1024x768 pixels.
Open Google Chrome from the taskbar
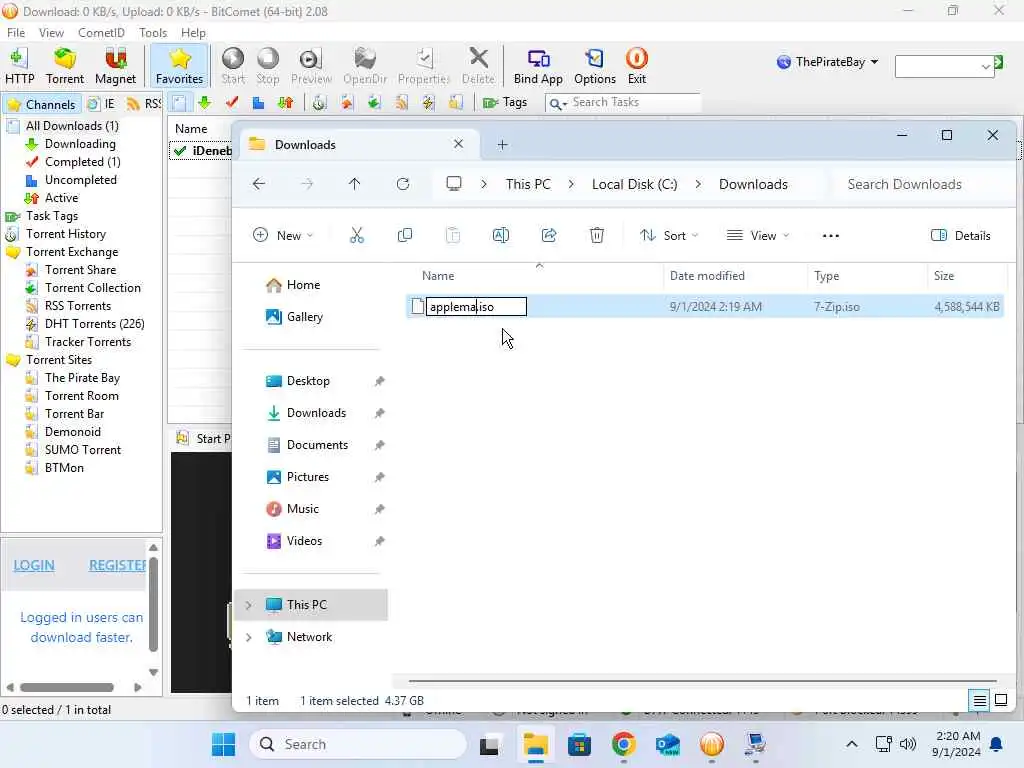(624, 744)
